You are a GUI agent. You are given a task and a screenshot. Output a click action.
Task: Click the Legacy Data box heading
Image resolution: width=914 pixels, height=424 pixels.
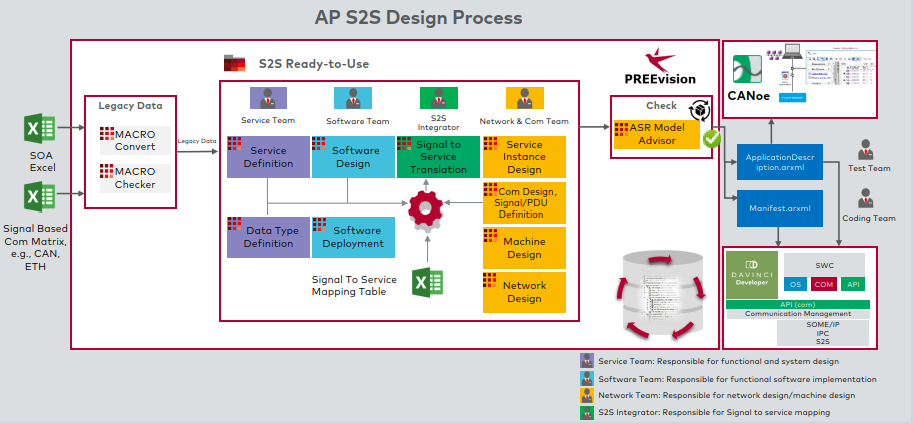130,106
